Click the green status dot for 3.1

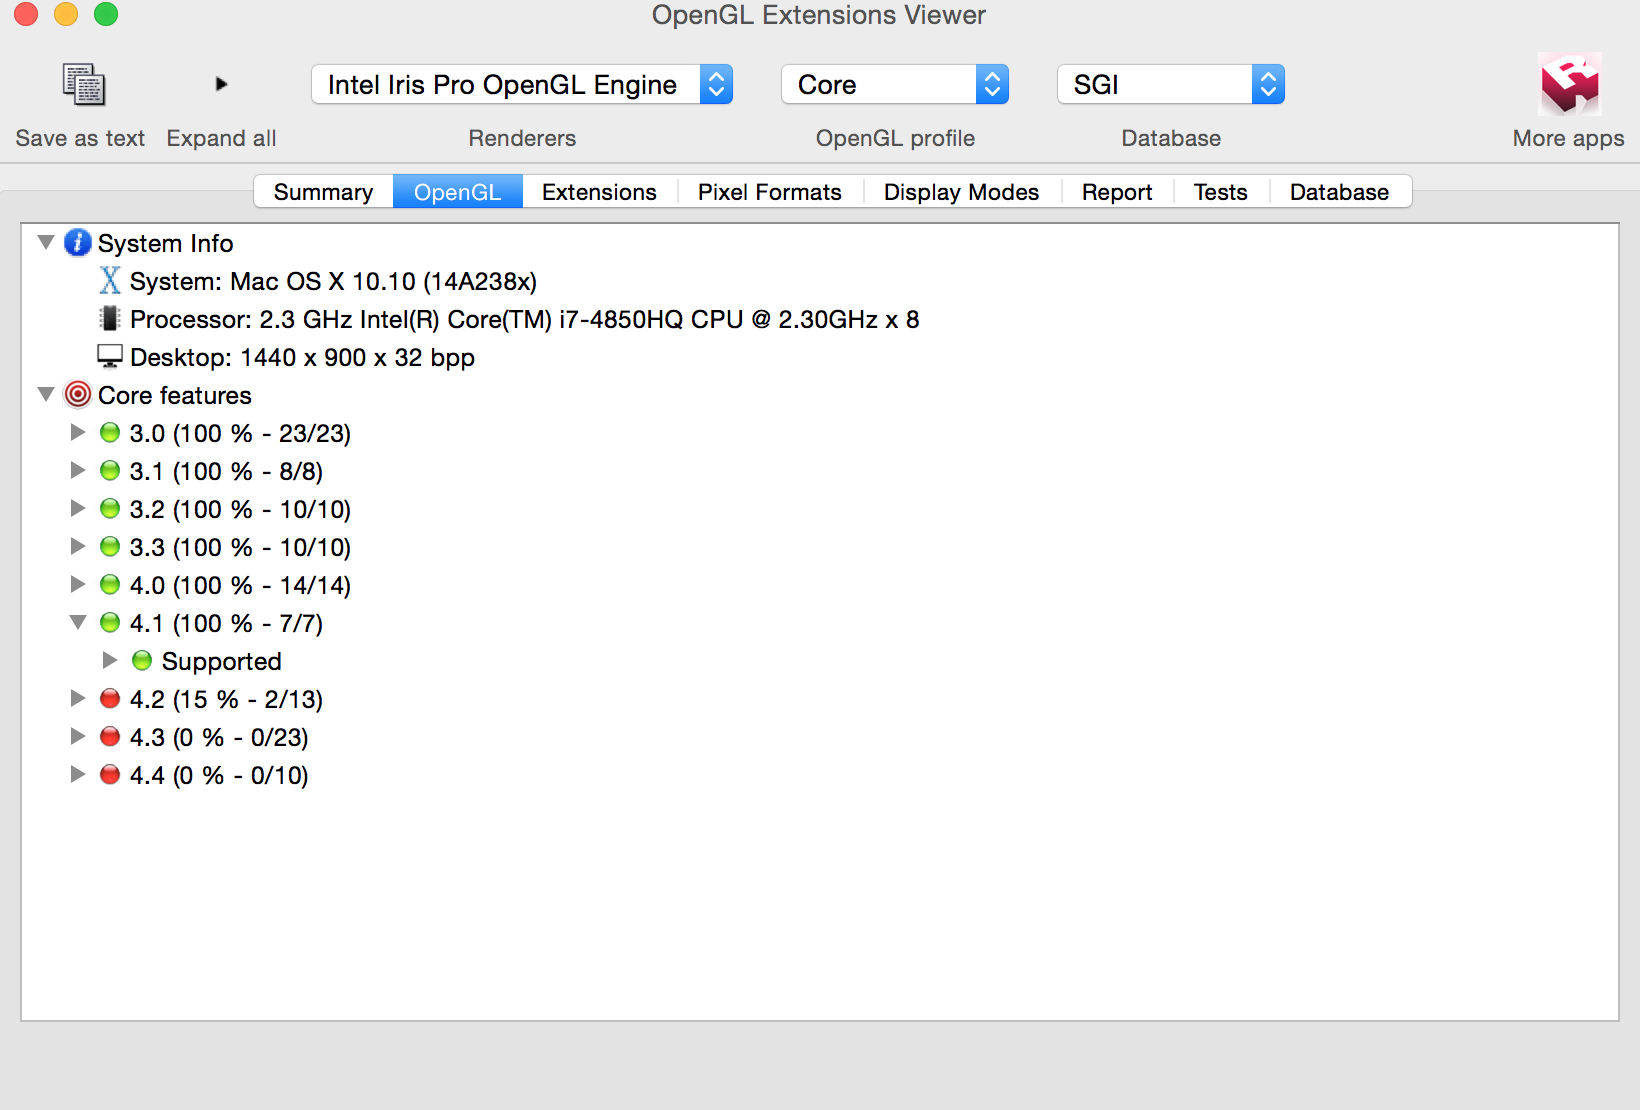pyautogui.click(x=110, y=471)
